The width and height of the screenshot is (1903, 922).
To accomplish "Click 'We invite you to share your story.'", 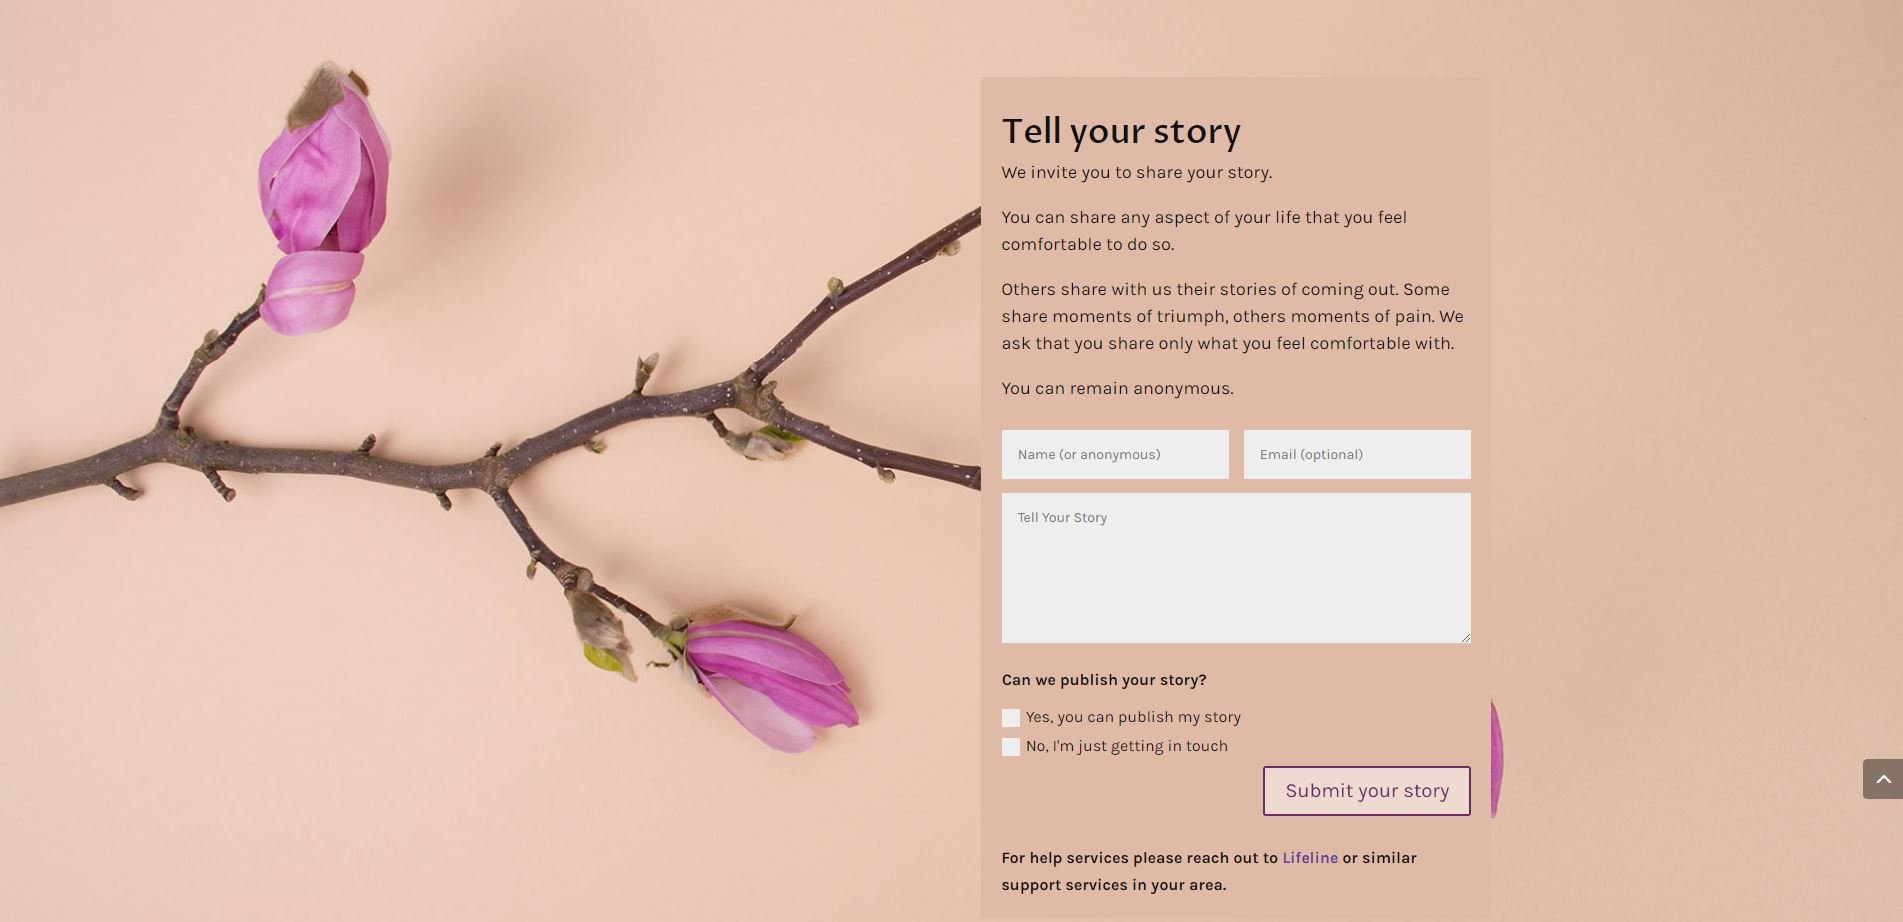I will (1136, 172).
